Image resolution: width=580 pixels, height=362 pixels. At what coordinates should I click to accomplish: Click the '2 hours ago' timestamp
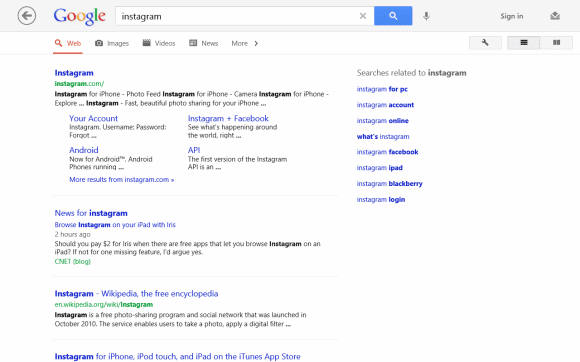pyautogui.click(x=72, y=234)
